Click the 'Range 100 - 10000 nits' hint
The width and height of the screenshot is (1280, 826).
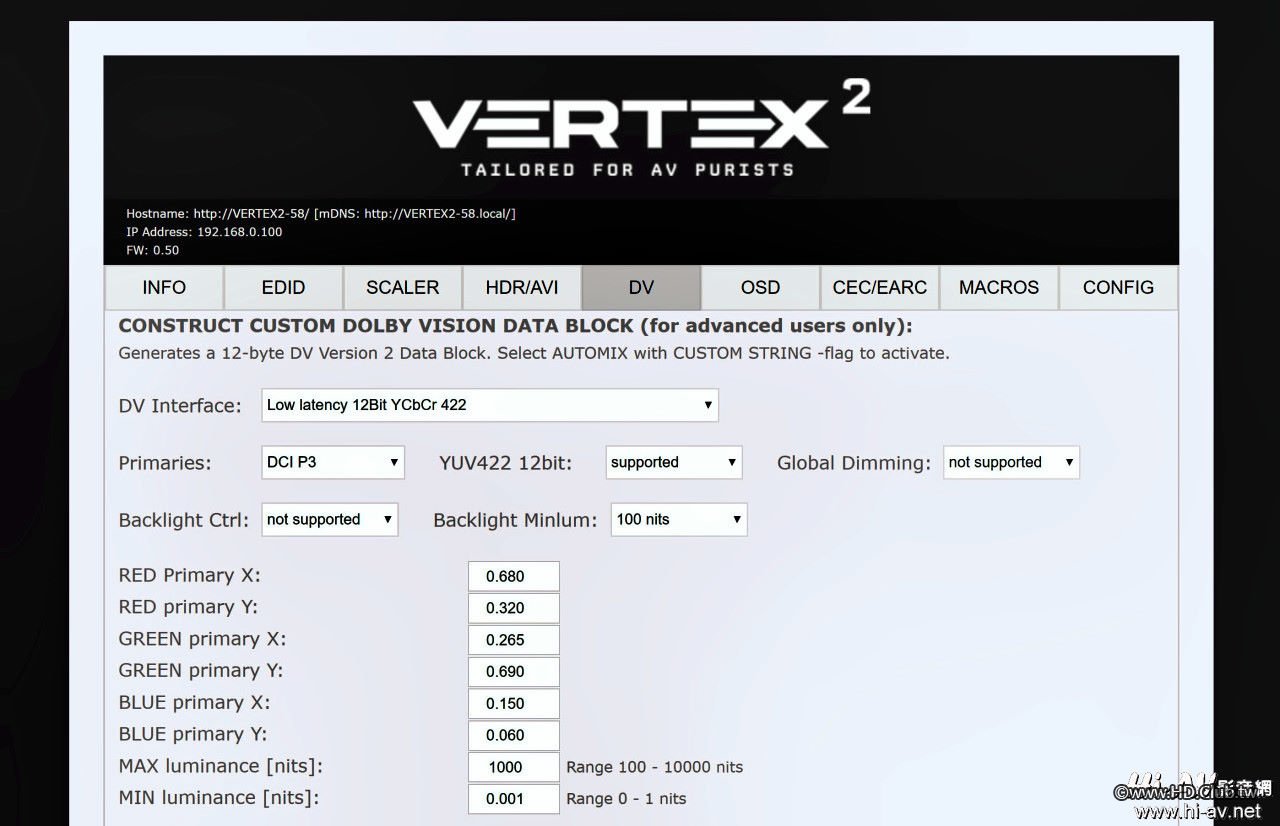click(655, 767)
